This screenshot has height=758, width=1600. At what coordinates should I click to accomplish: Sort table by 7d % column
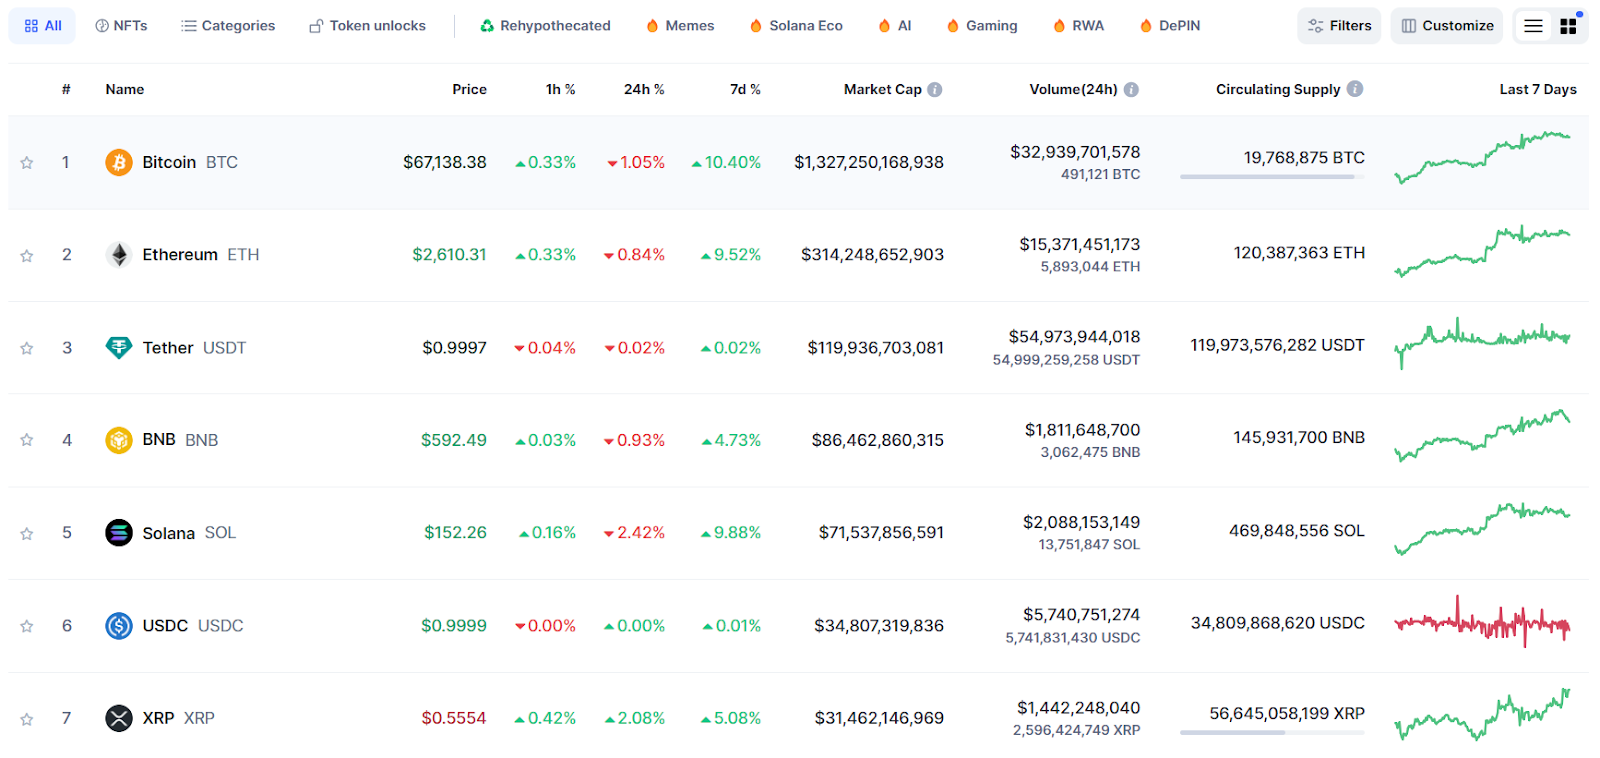[x=745, y=89]
